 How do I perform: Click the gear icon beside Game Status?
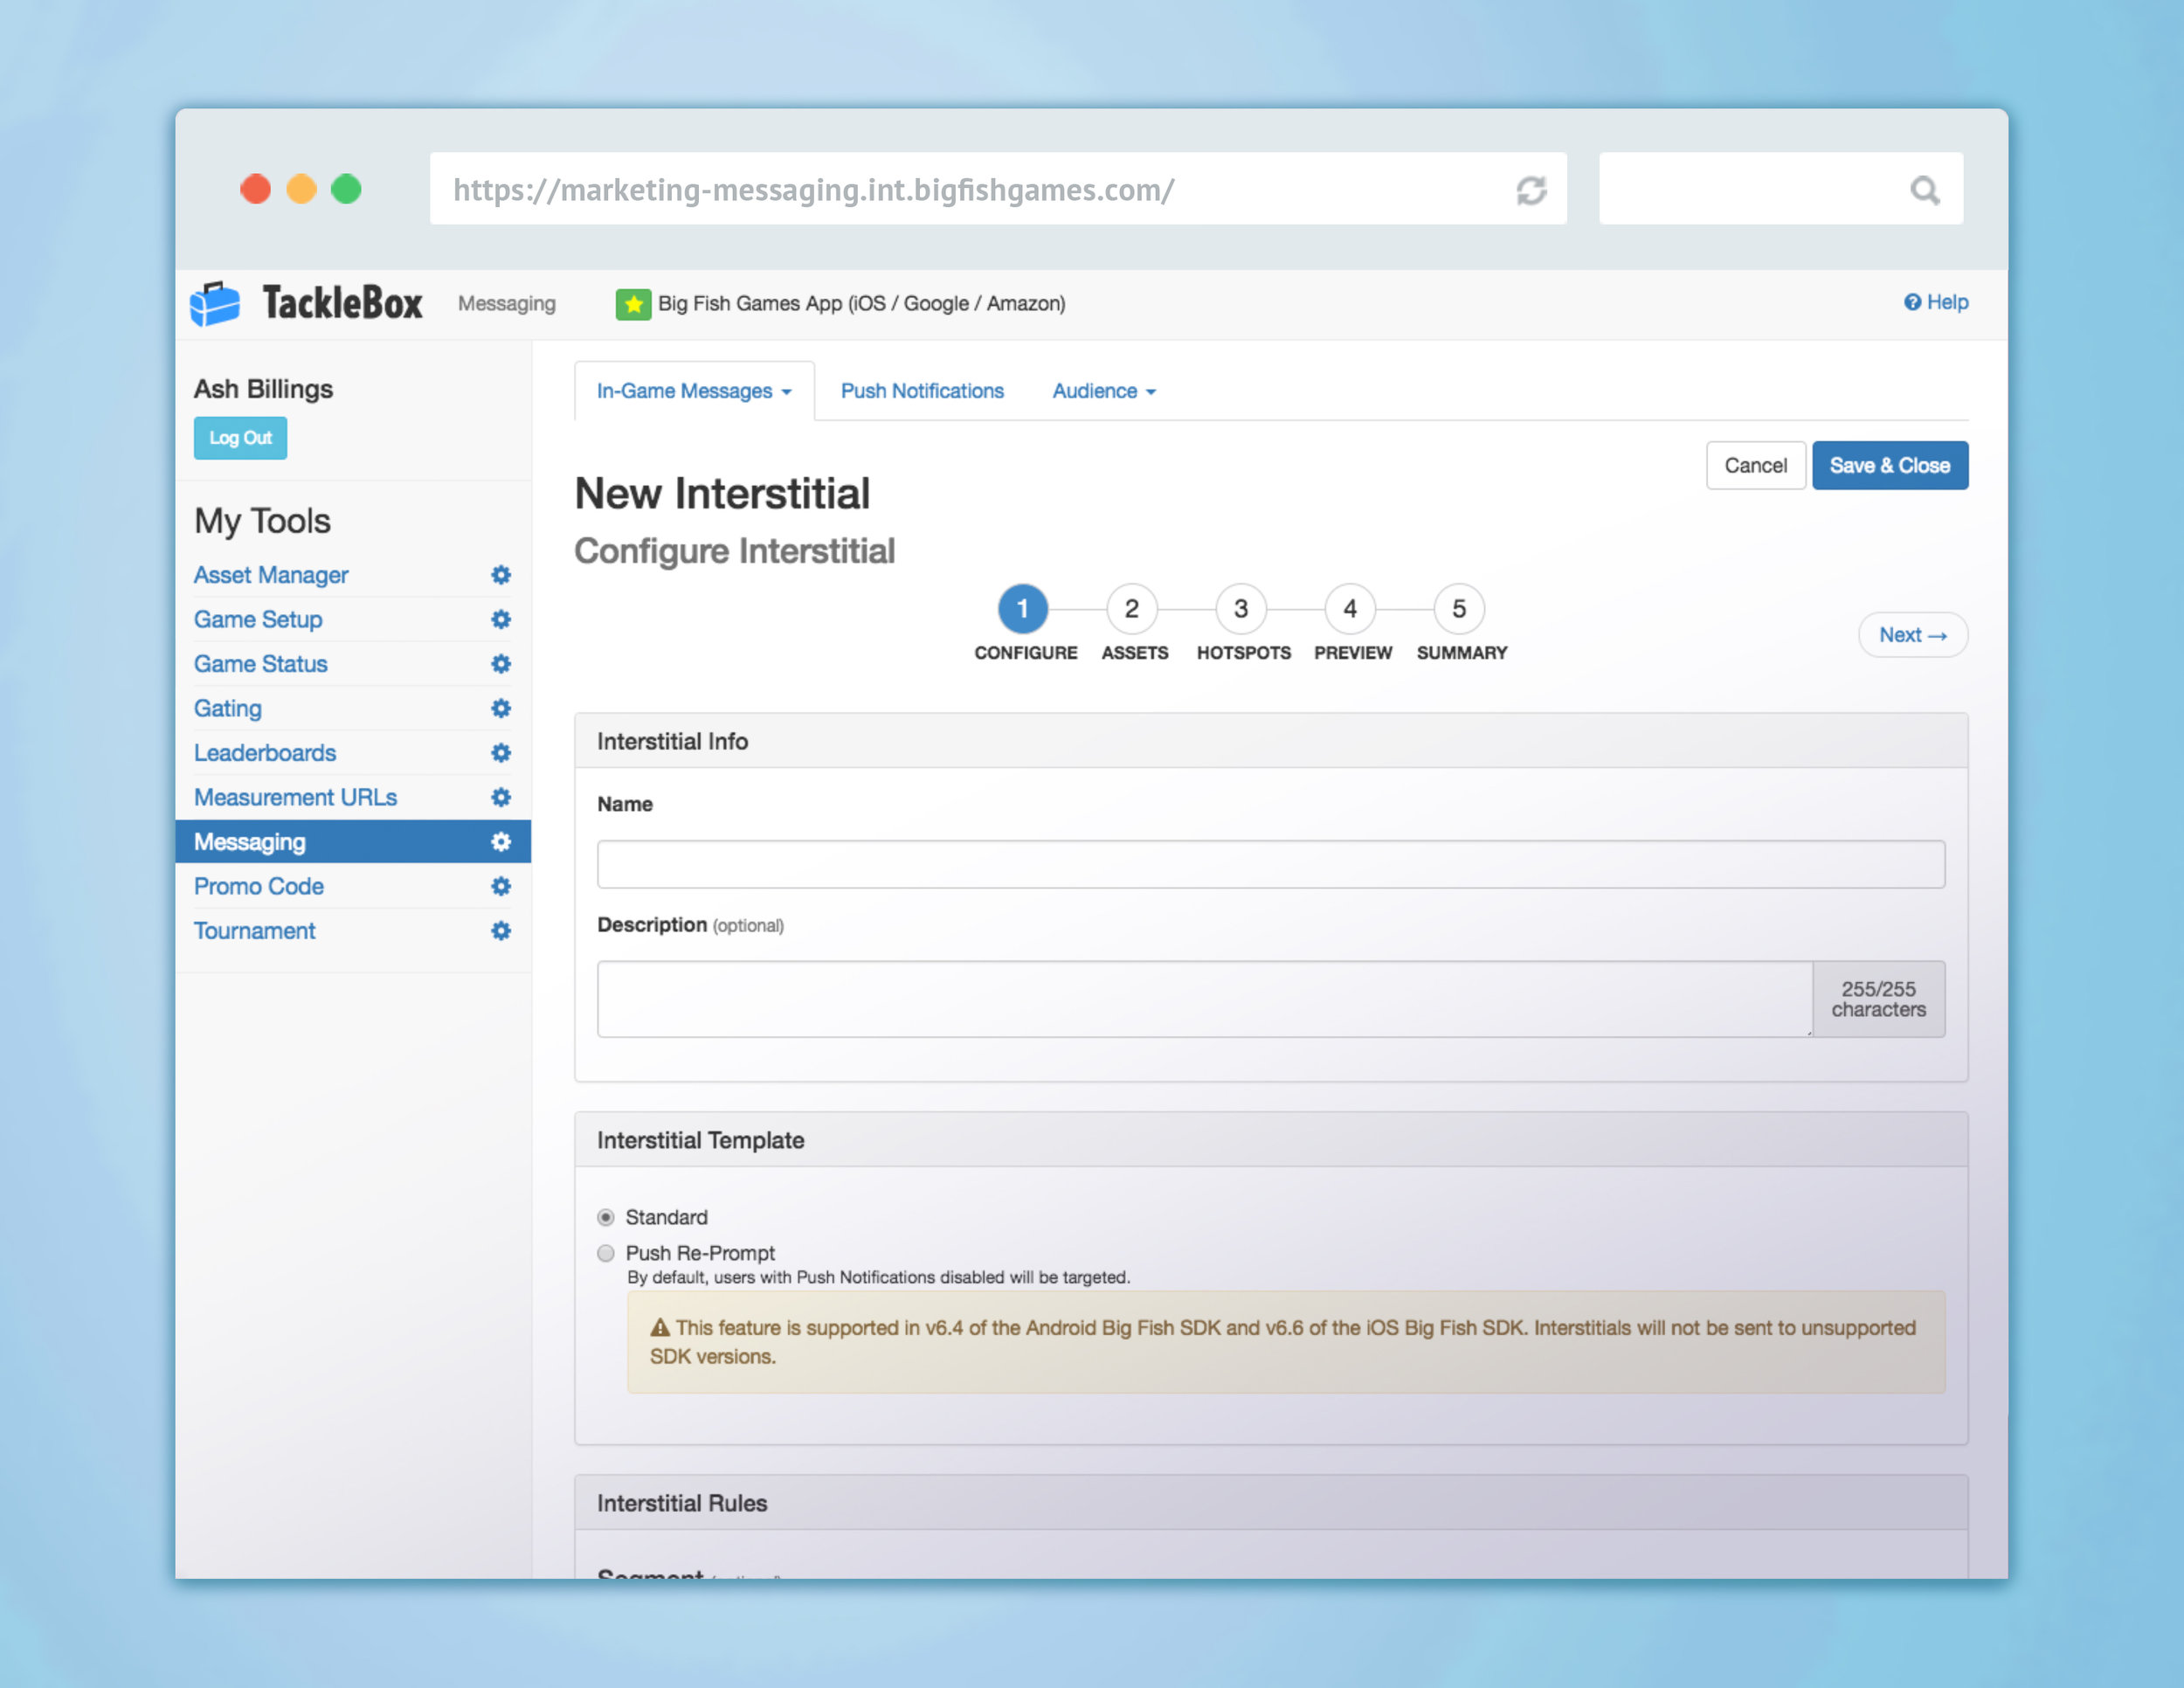click(x=501, y=664)
